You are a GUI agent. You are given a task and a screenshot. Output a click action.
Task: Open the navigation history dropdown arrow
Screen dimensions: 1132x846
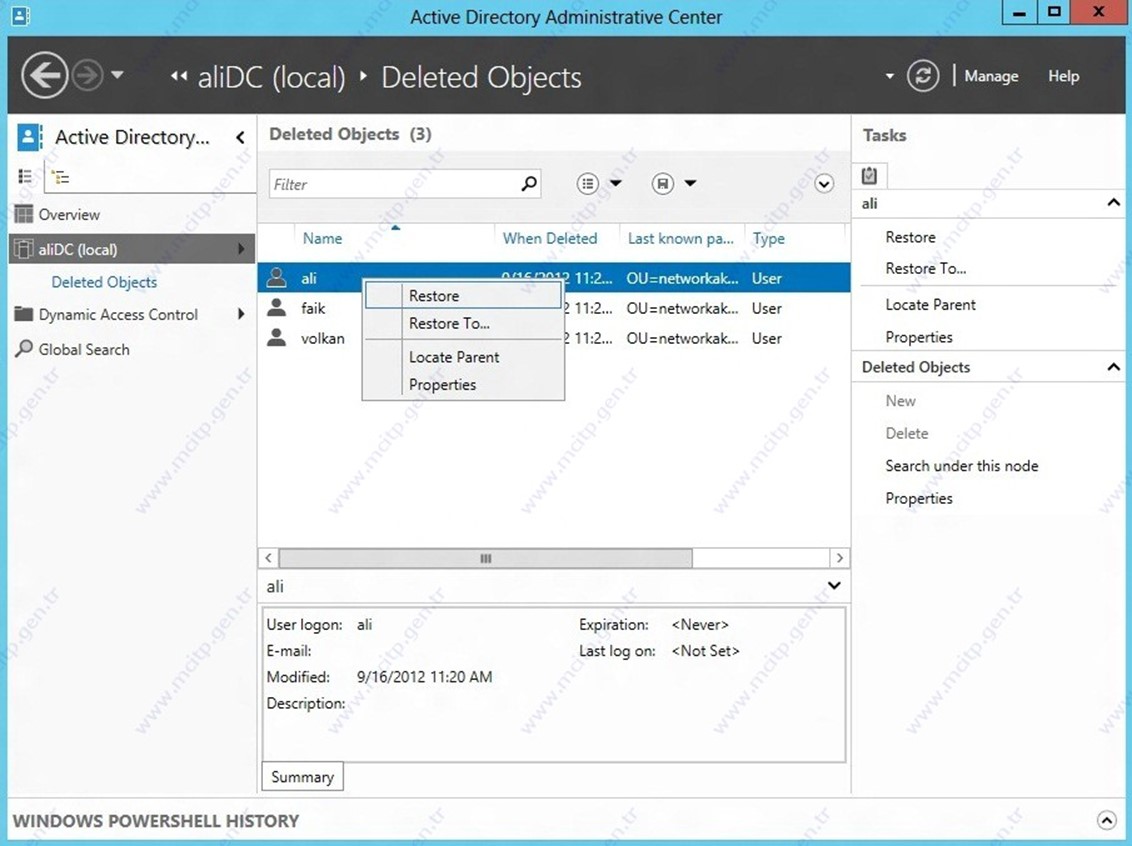(118, 74)
